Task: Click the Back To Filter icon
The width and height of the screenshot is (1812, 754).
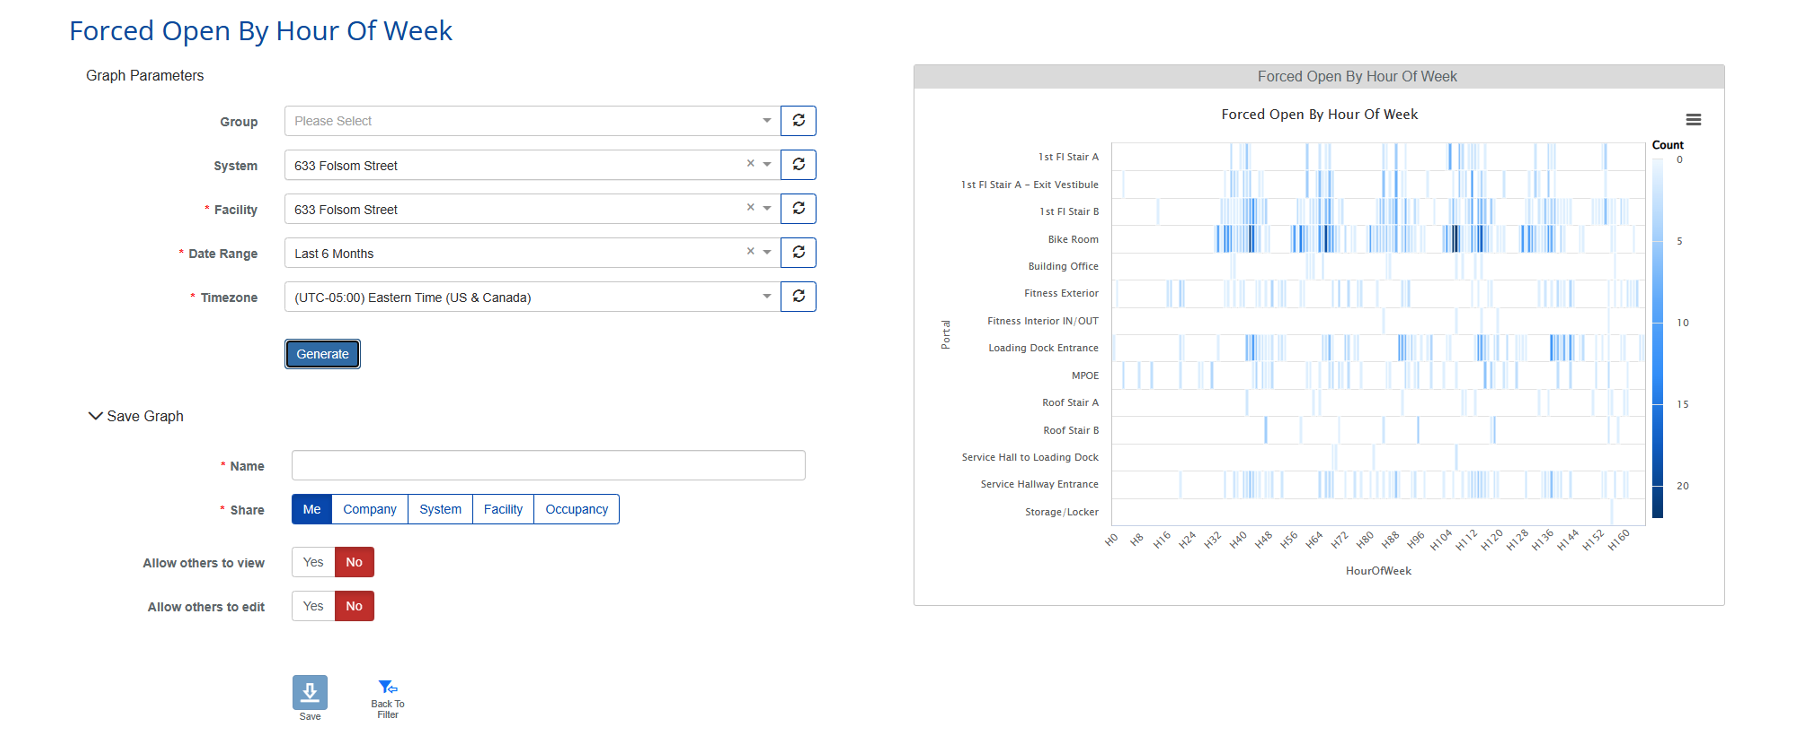Action: point(387,688)
